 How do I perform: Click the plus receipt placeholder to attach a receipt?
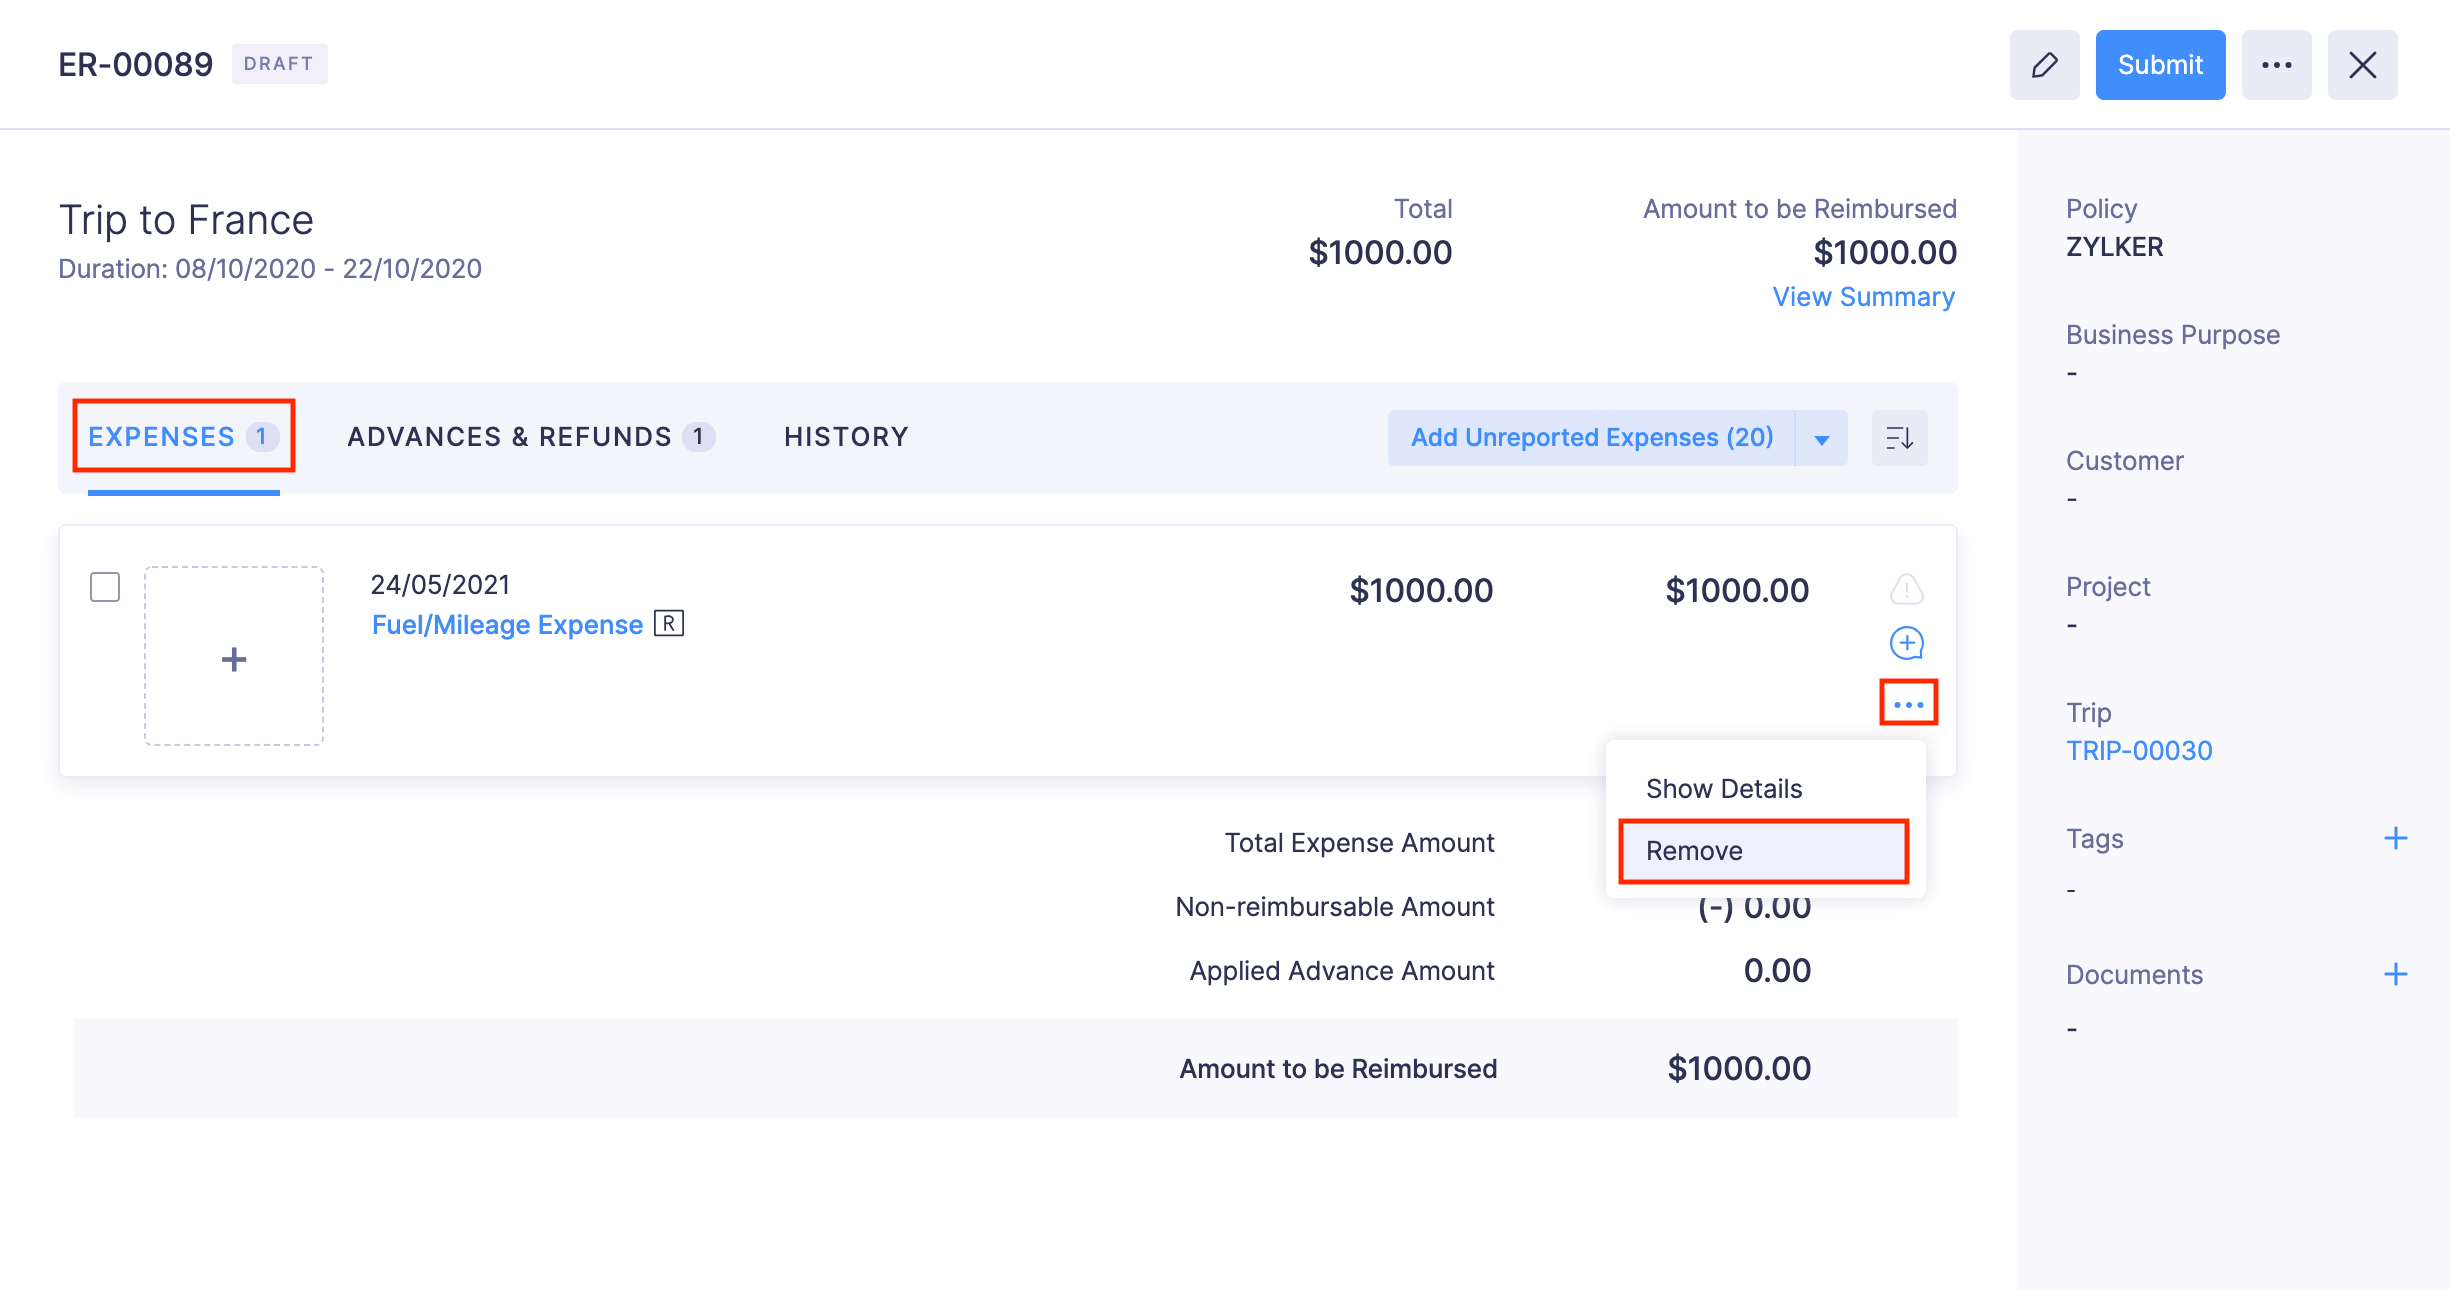tap(233, 657)
